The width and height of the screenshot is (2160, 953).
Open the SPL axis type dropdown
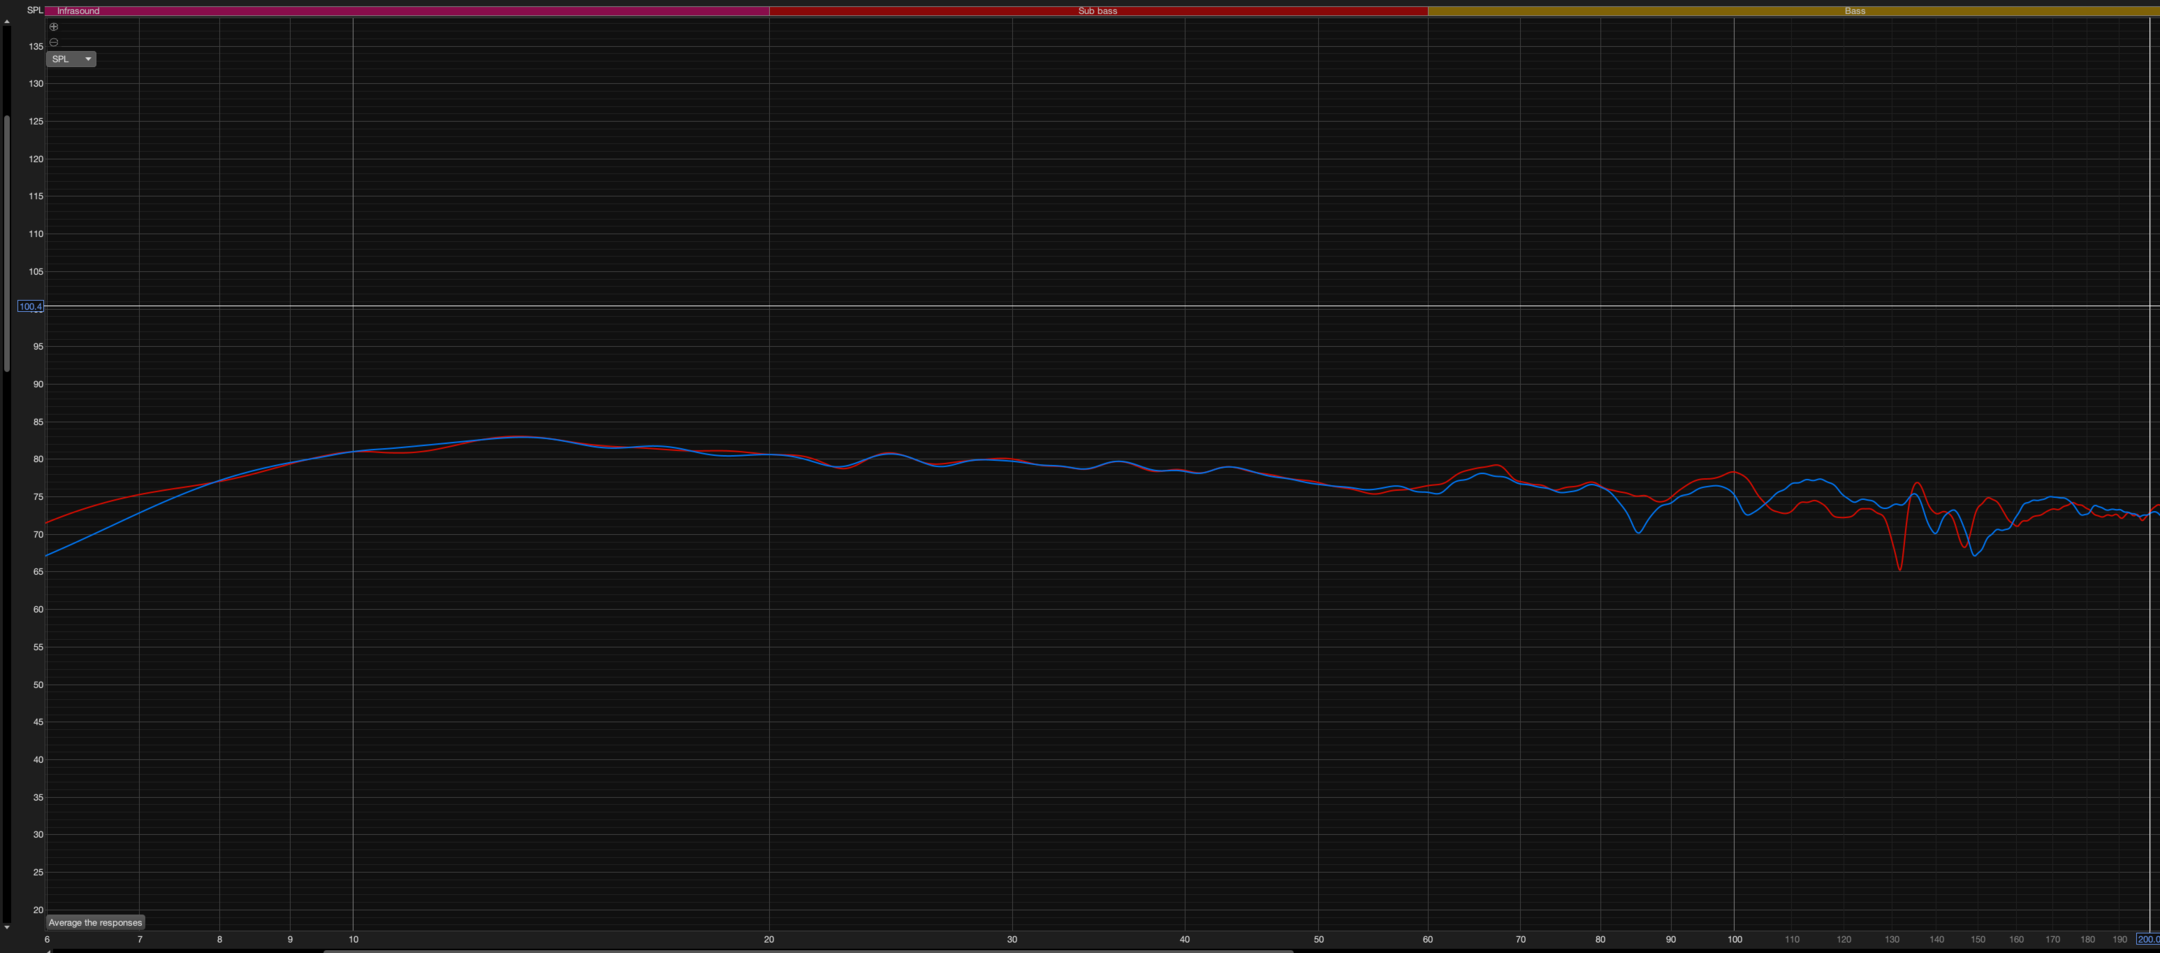coord(71,59)
